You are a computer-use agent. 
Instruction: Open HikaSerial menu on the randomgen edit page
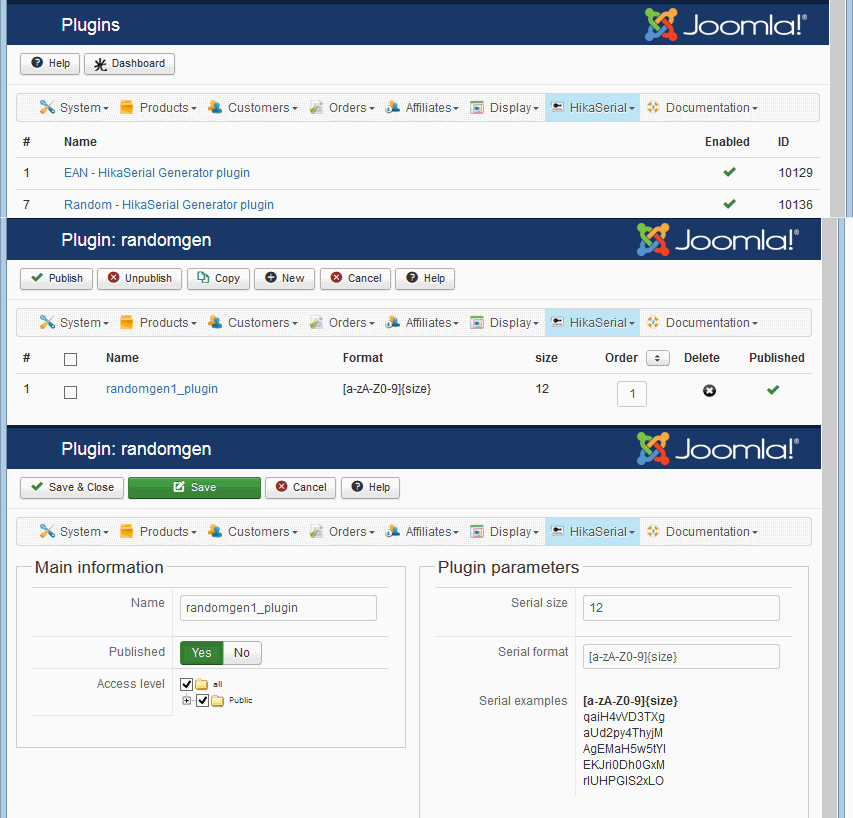[592, 531]
